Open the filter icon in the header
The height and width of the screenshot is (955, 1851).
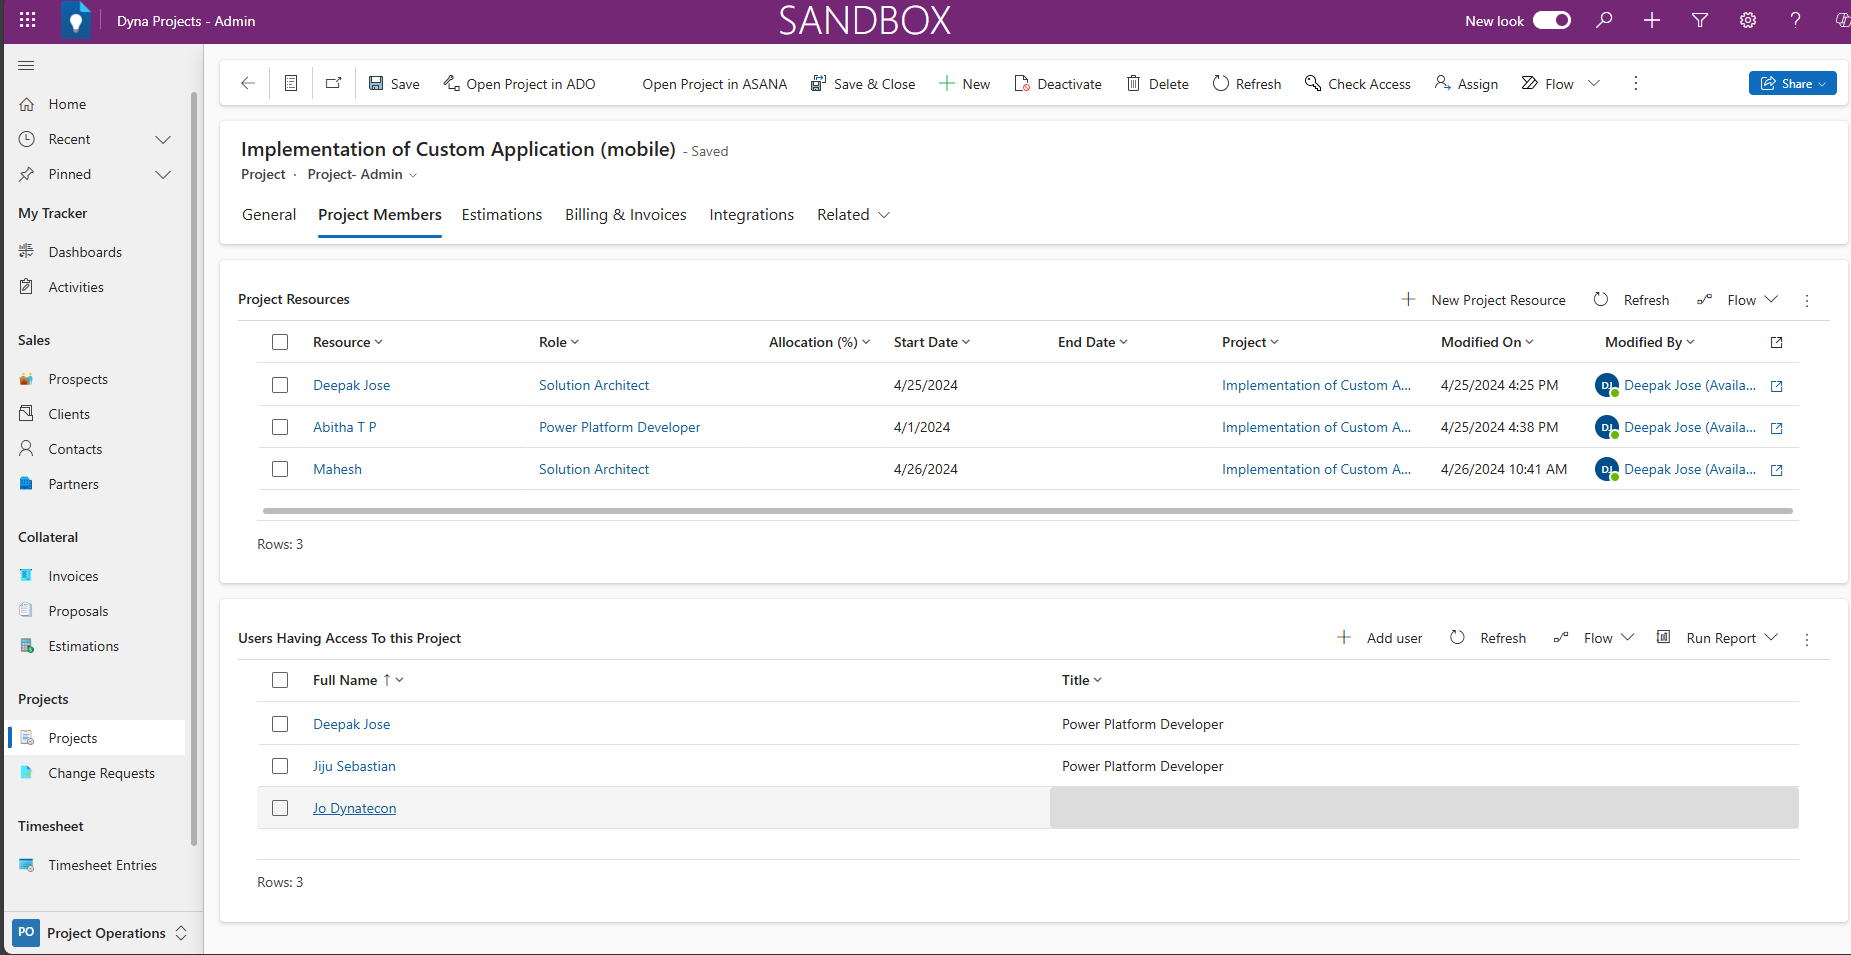1700,20
